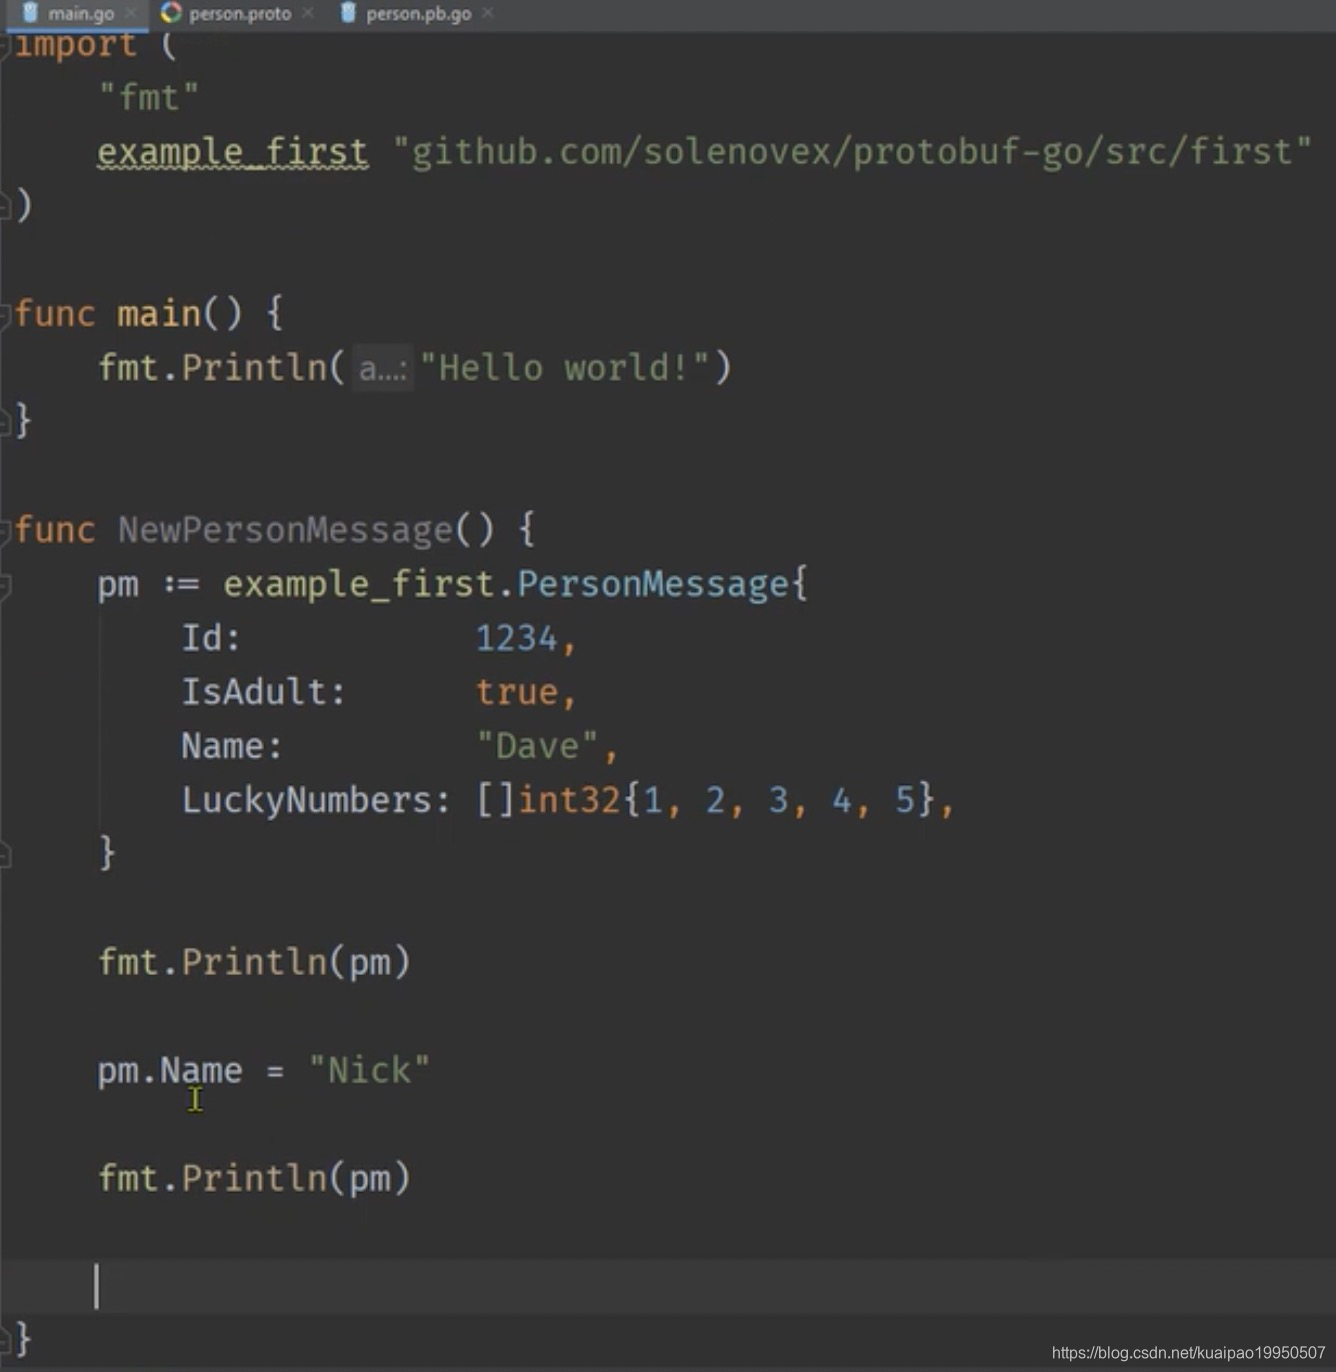1336x1372 pixels.
Task: Click the inline parameter hint inside fmt.Println
Action: tap(381, 368)
